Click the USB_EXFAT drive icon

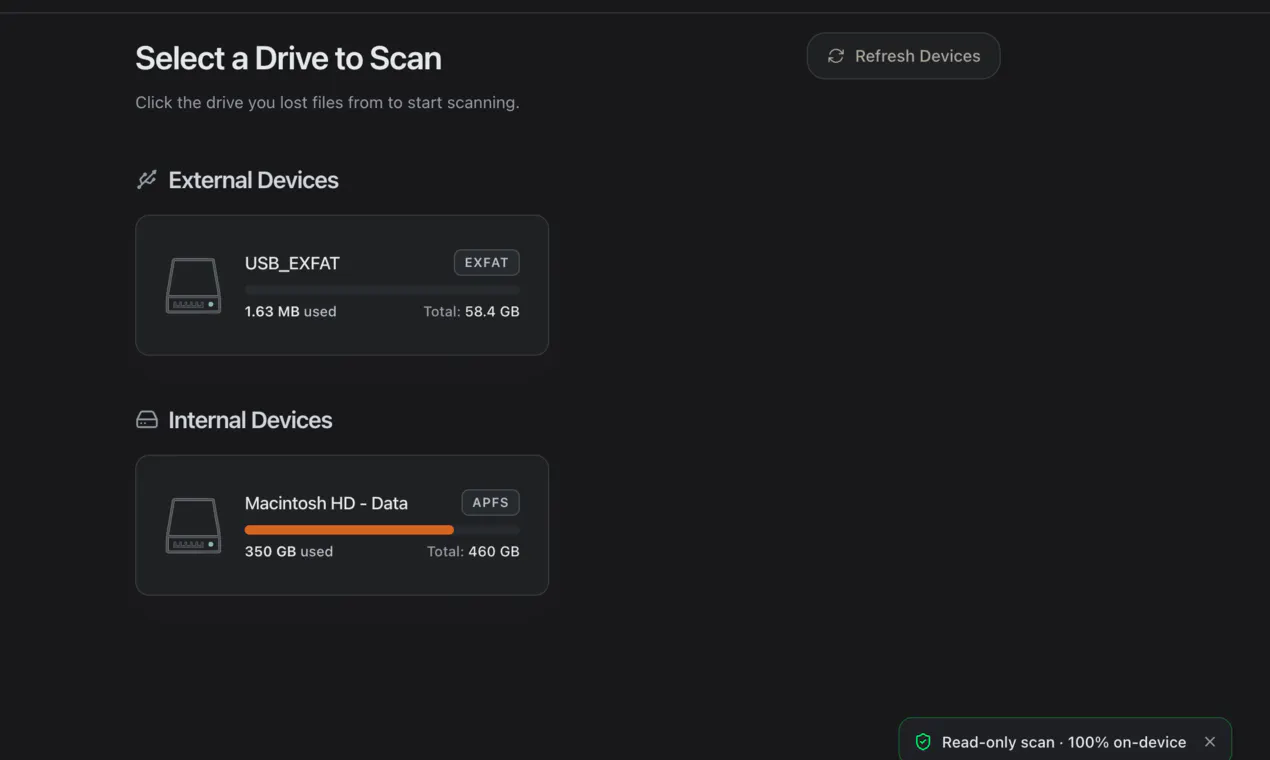[193, 286]
